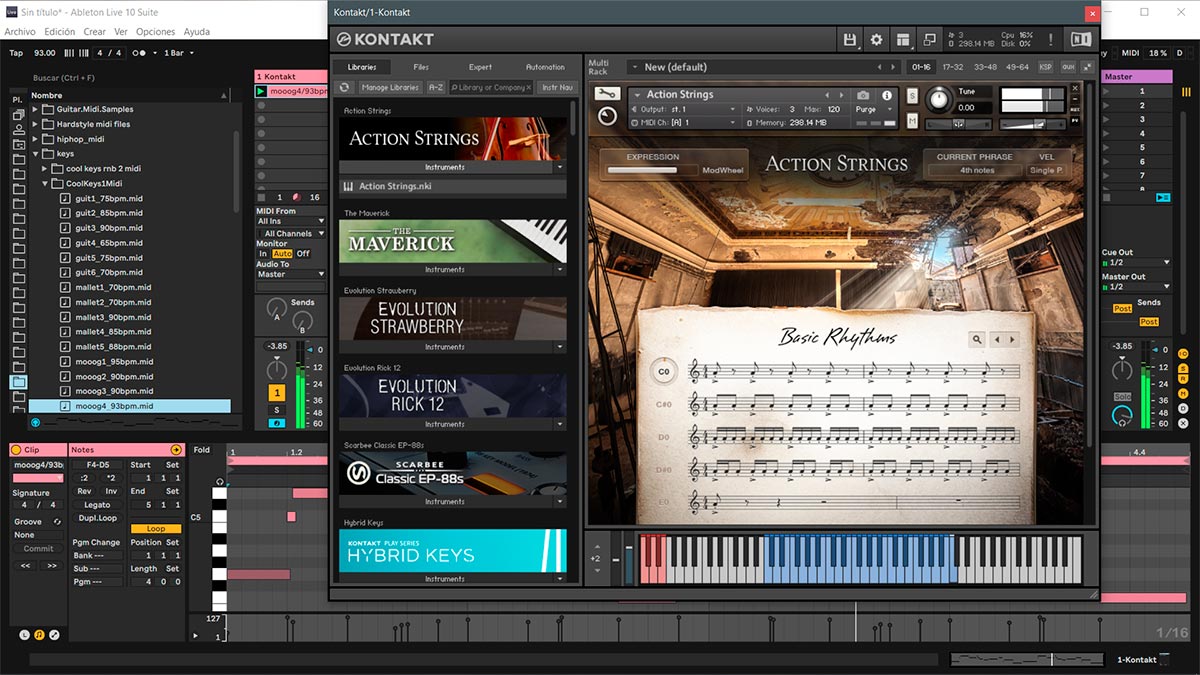This screenshot has width=1200, height=675.
Task: Open the Crear menu
Action: pyautogui.click(x=95, y=32)
